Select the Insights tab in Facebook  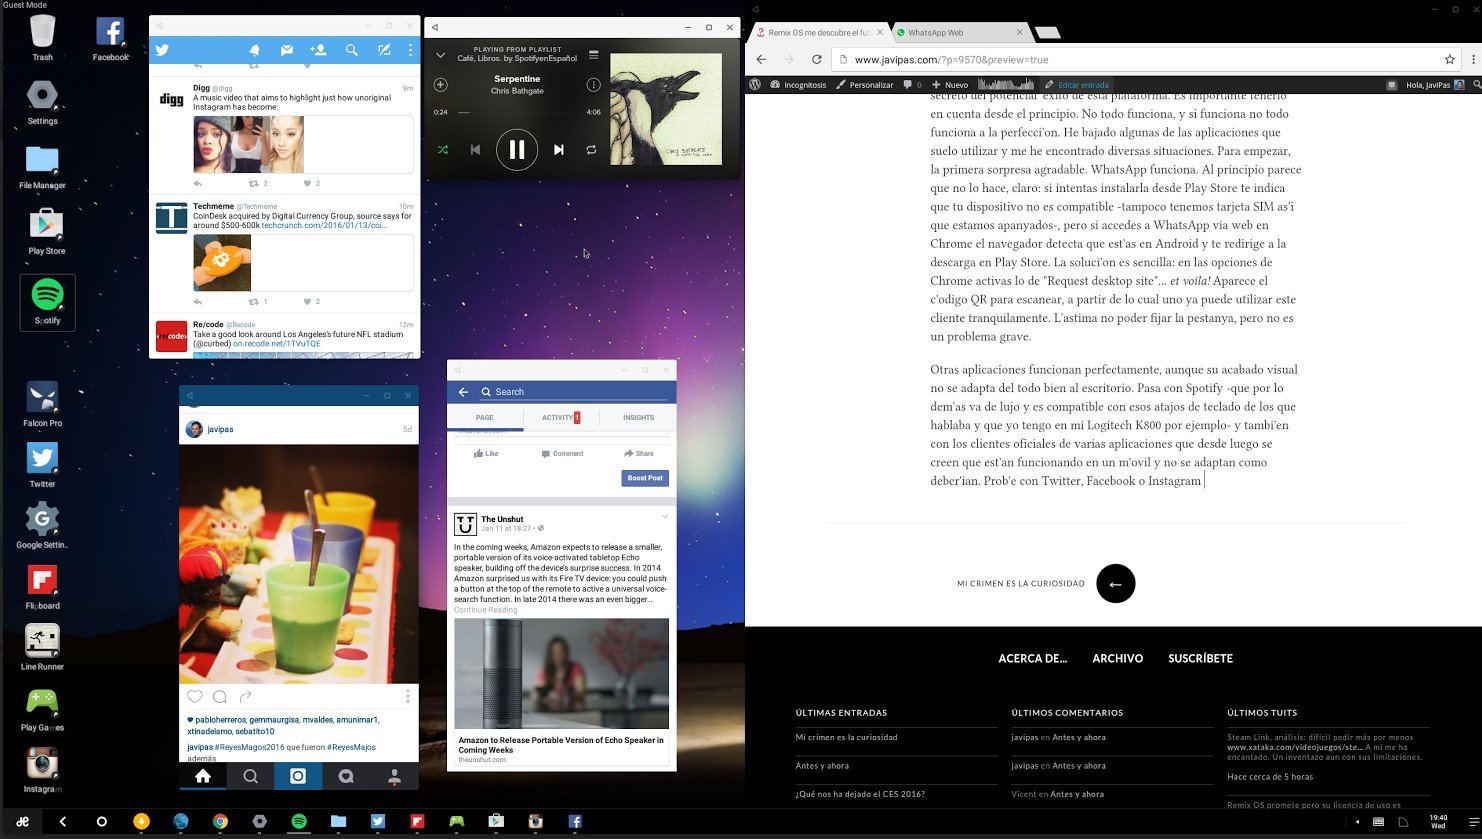point(638,418)
